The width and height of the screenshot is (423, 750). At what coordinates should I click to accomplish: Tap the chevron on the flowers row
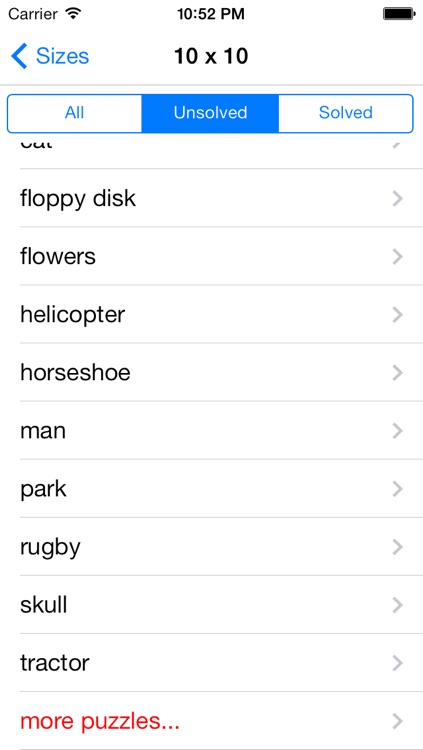(397, 257)
